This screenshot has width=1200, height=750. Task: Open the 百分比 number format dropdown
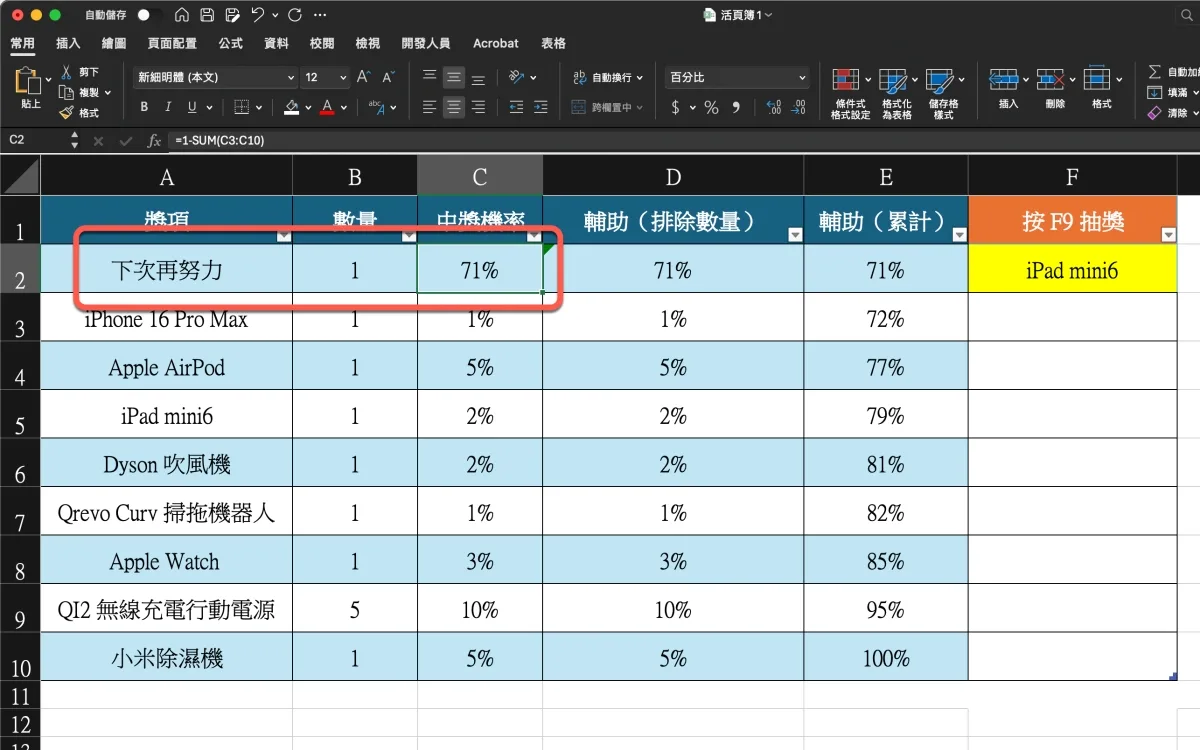(x=802, y=77)
